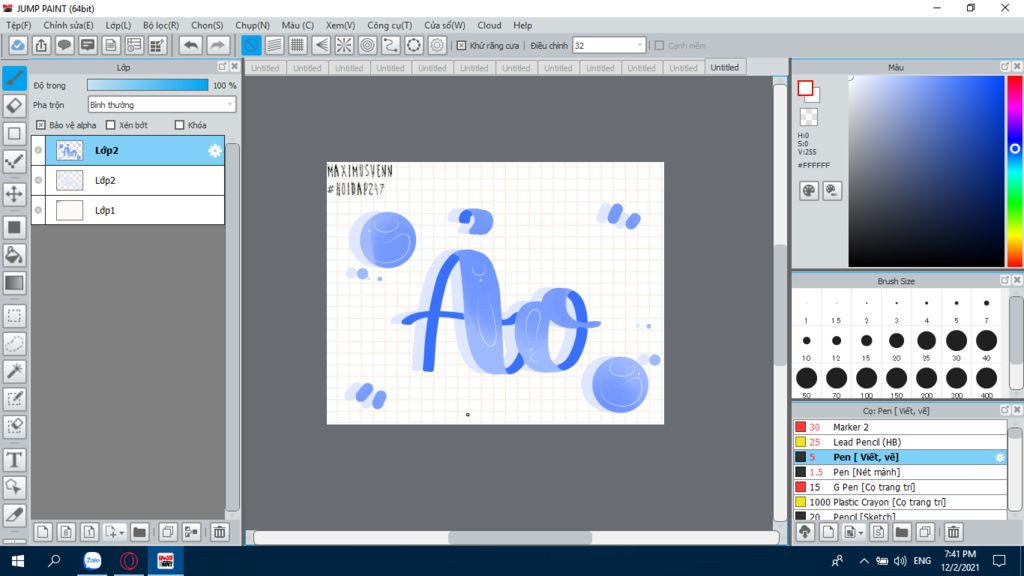Open the Chỉnh sửa(E) menu
1024x576 pixels.
[x=68, y=25]
